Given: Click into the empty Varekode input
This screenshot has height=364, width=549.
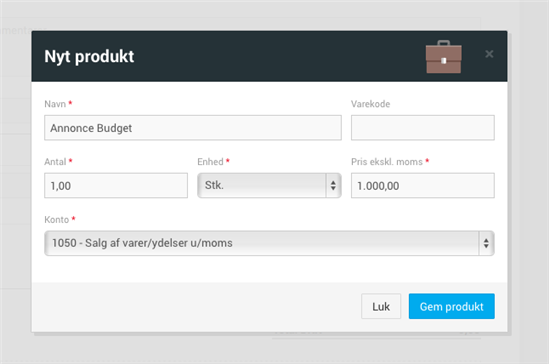Looking at the screenshot, I should 423,128.
